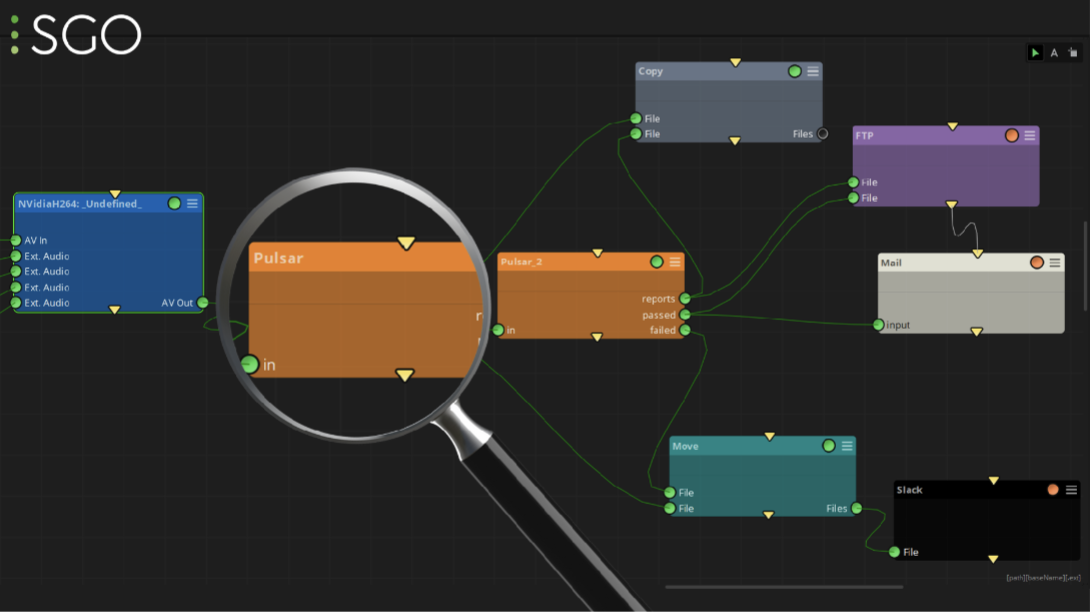Click the top yellow triangle on Mail node
The width and height of the screenshot is (1090, 612).
pos(977,254)
